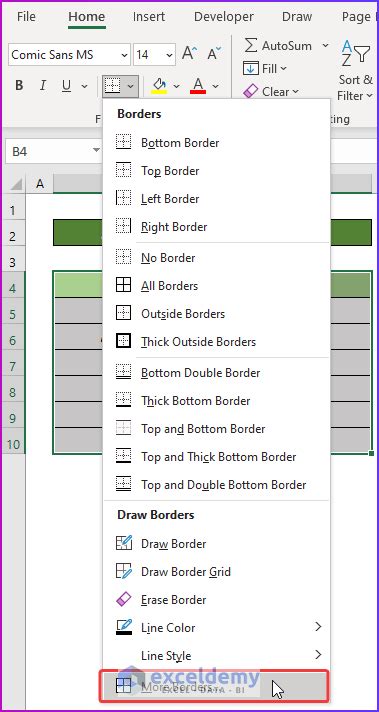The width and height of the screenshot is (379, 712).
Task: Open font size 14 dropdown
Action: pyautogui.click(x=169, y=55)
